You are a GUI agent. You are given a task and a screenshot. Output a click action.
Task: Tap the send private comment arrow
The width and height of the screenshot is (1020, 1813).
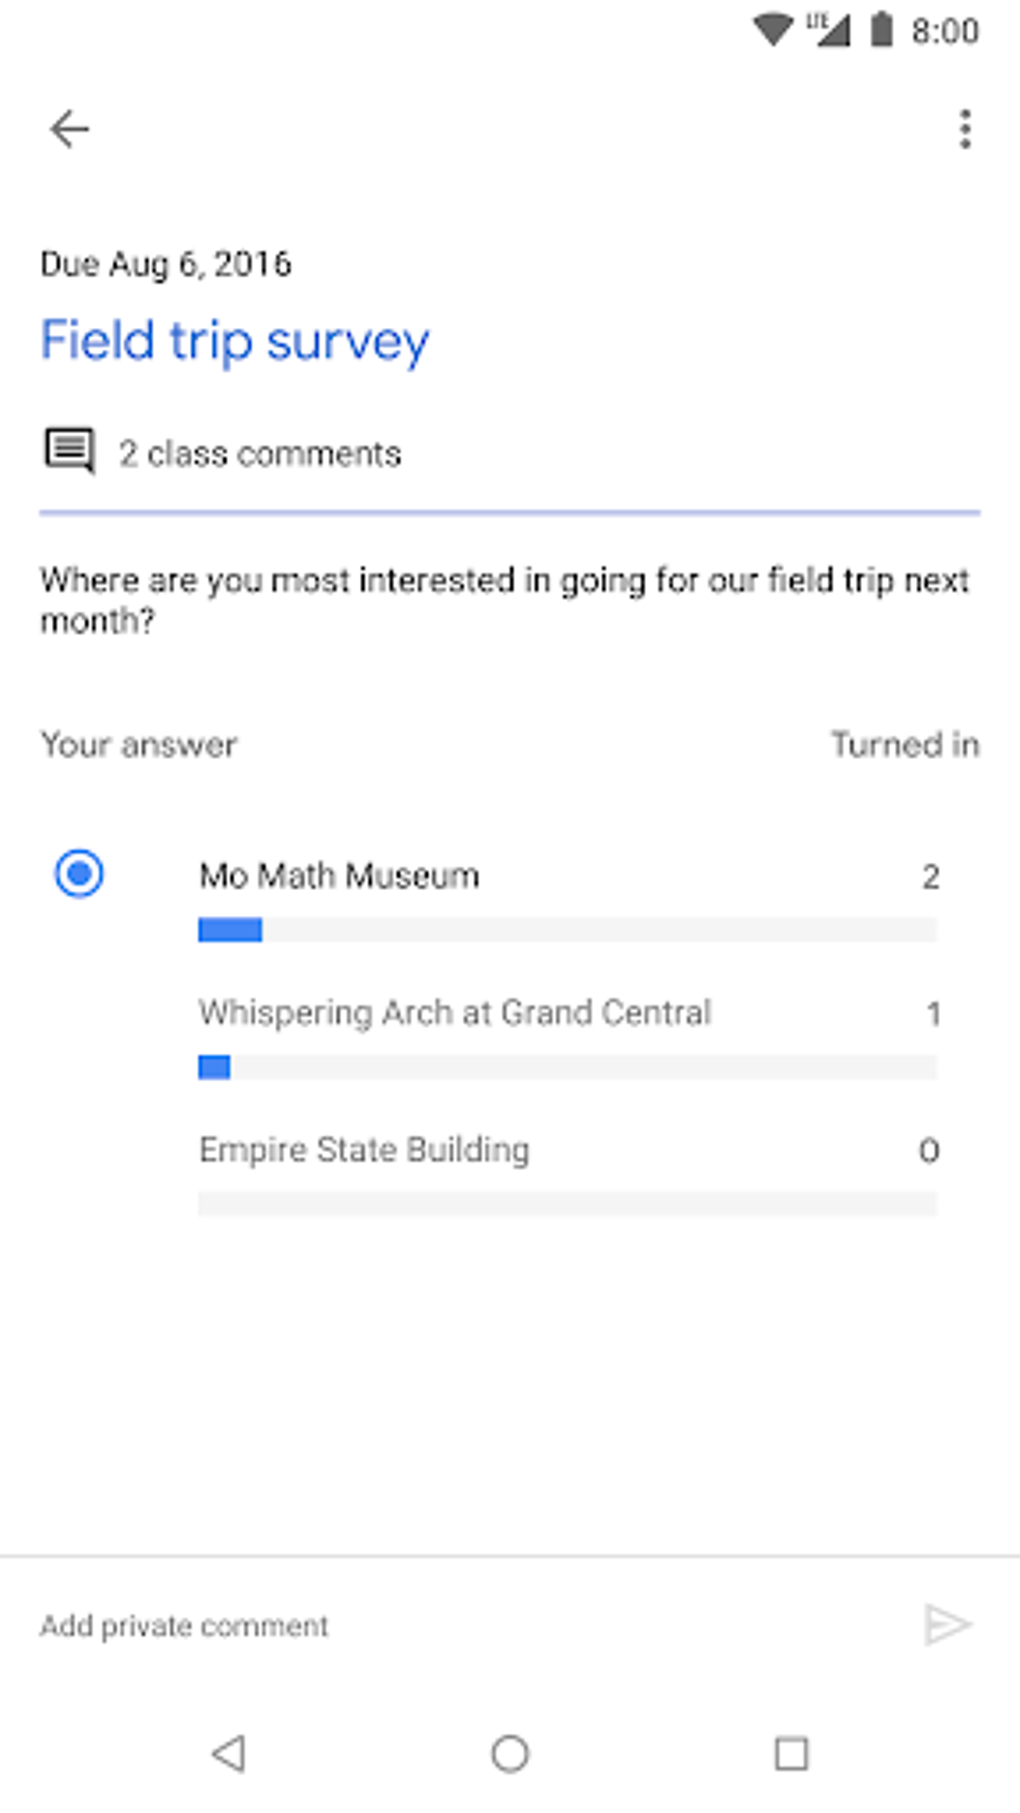tap(946, 1625)
